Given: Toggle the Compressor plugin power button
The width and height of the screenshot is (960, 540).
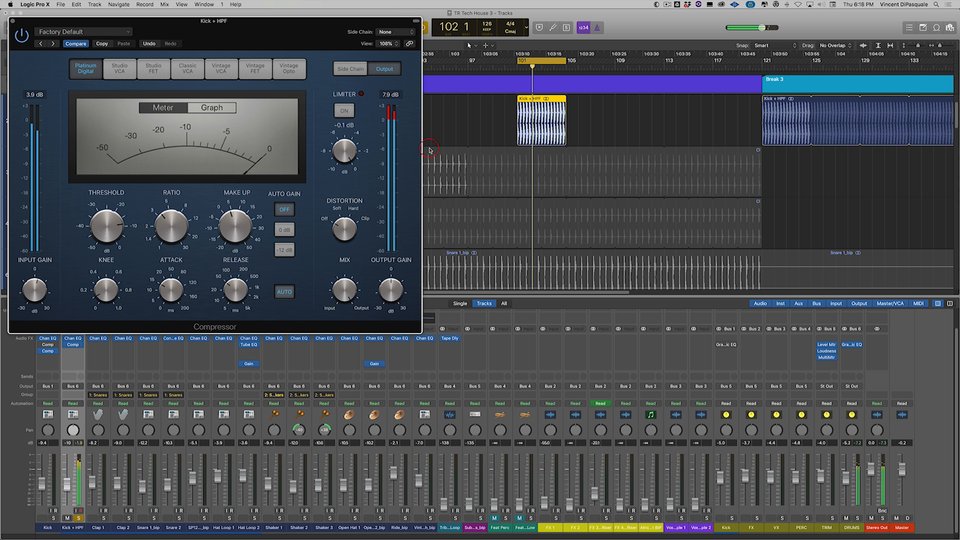Looking at the screenshot, I should 21,36.
